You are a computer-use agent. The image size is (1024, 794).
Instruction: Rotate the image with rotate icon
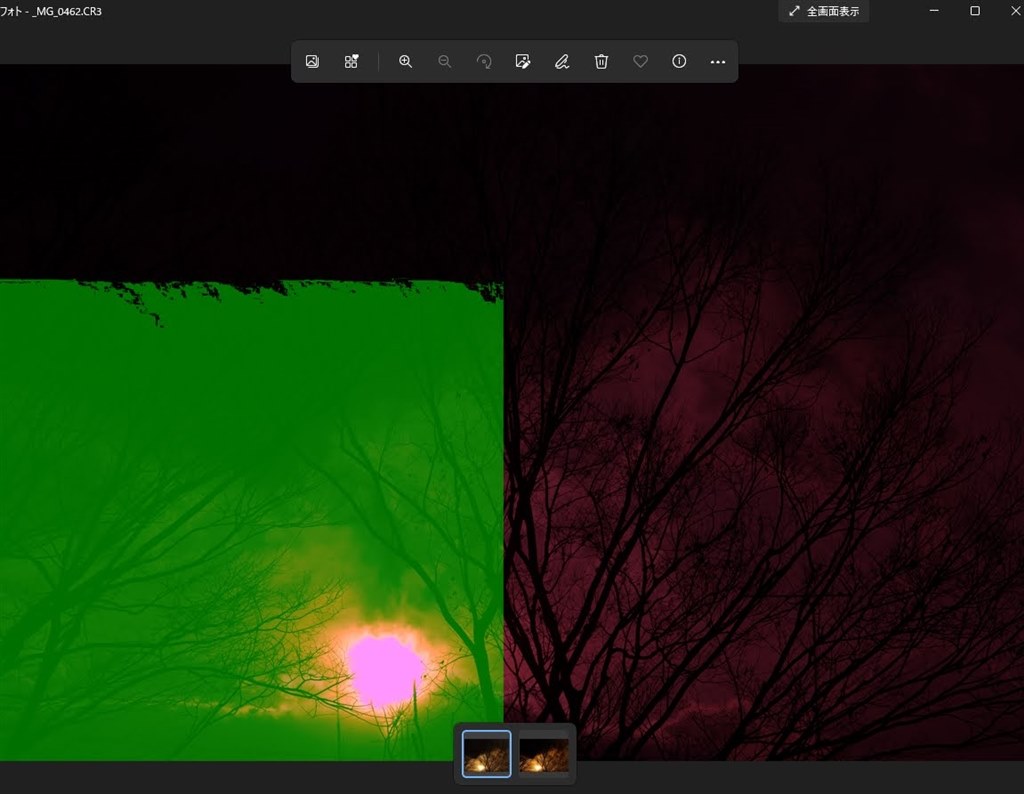(484, 62)
